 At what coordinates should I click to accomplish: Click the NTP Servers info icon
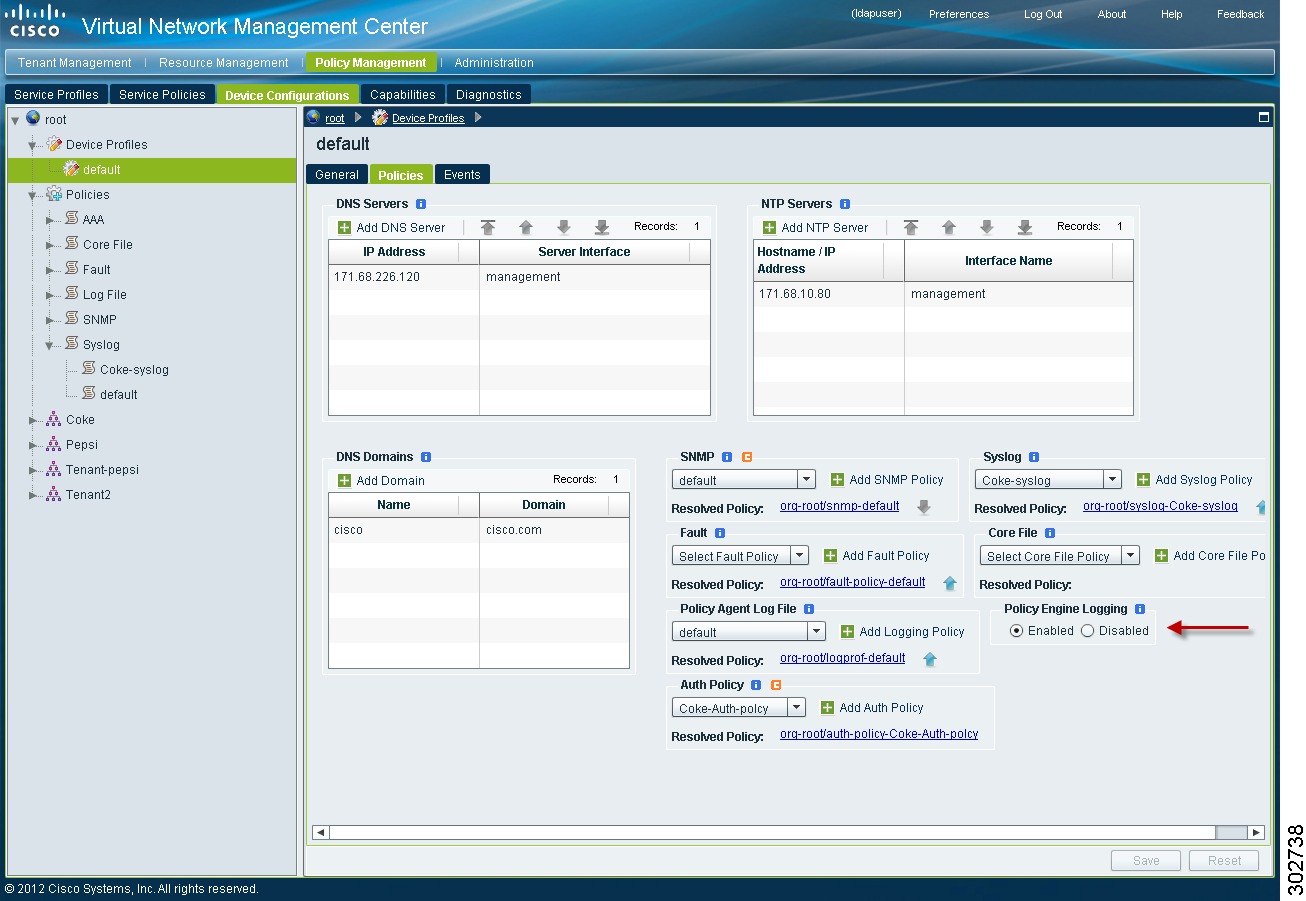pyautogui.click(x=845, y=204)
